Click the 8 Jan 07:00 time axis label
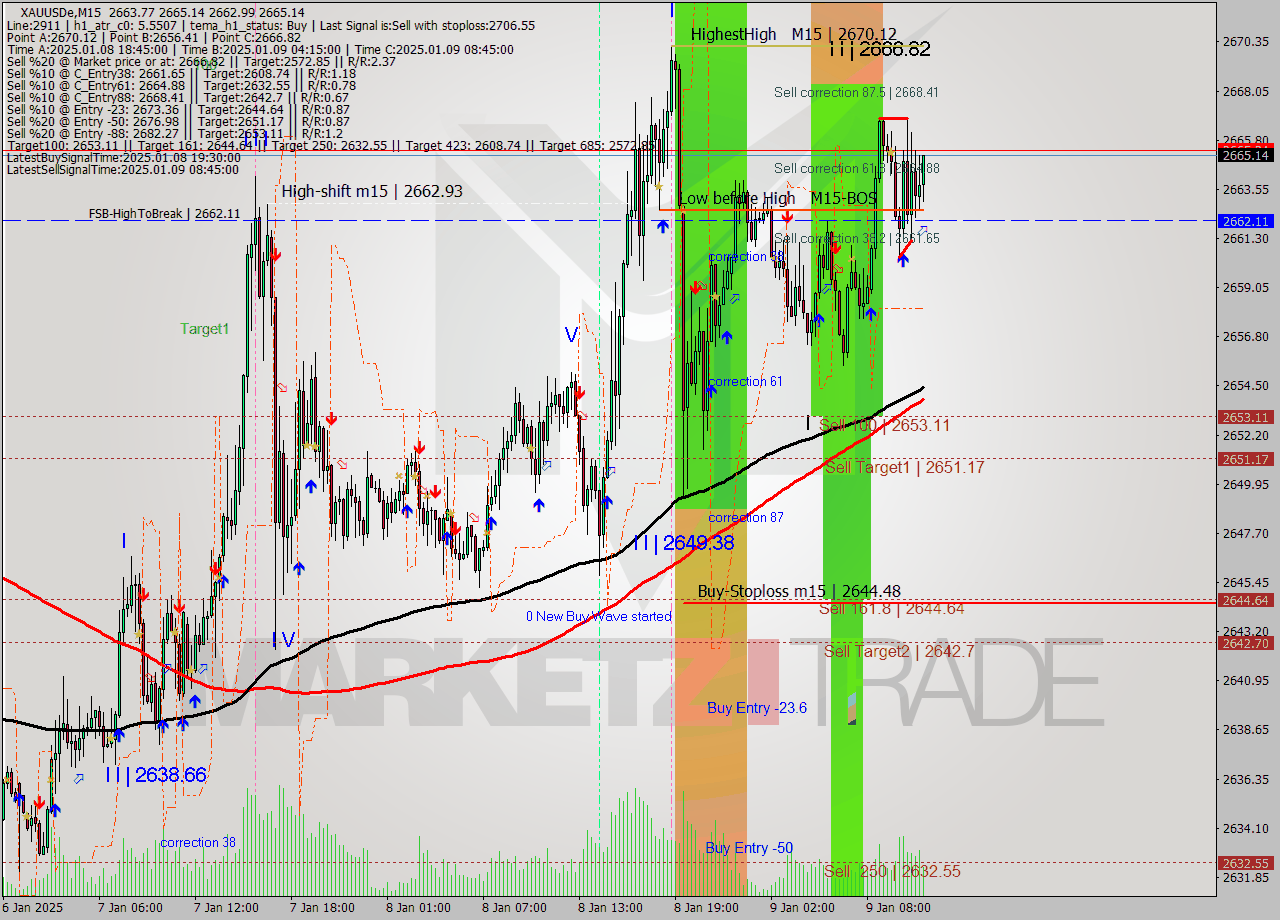Viewport: 1280px width, 920px height. pyautogui.click(x=514, y=908)
